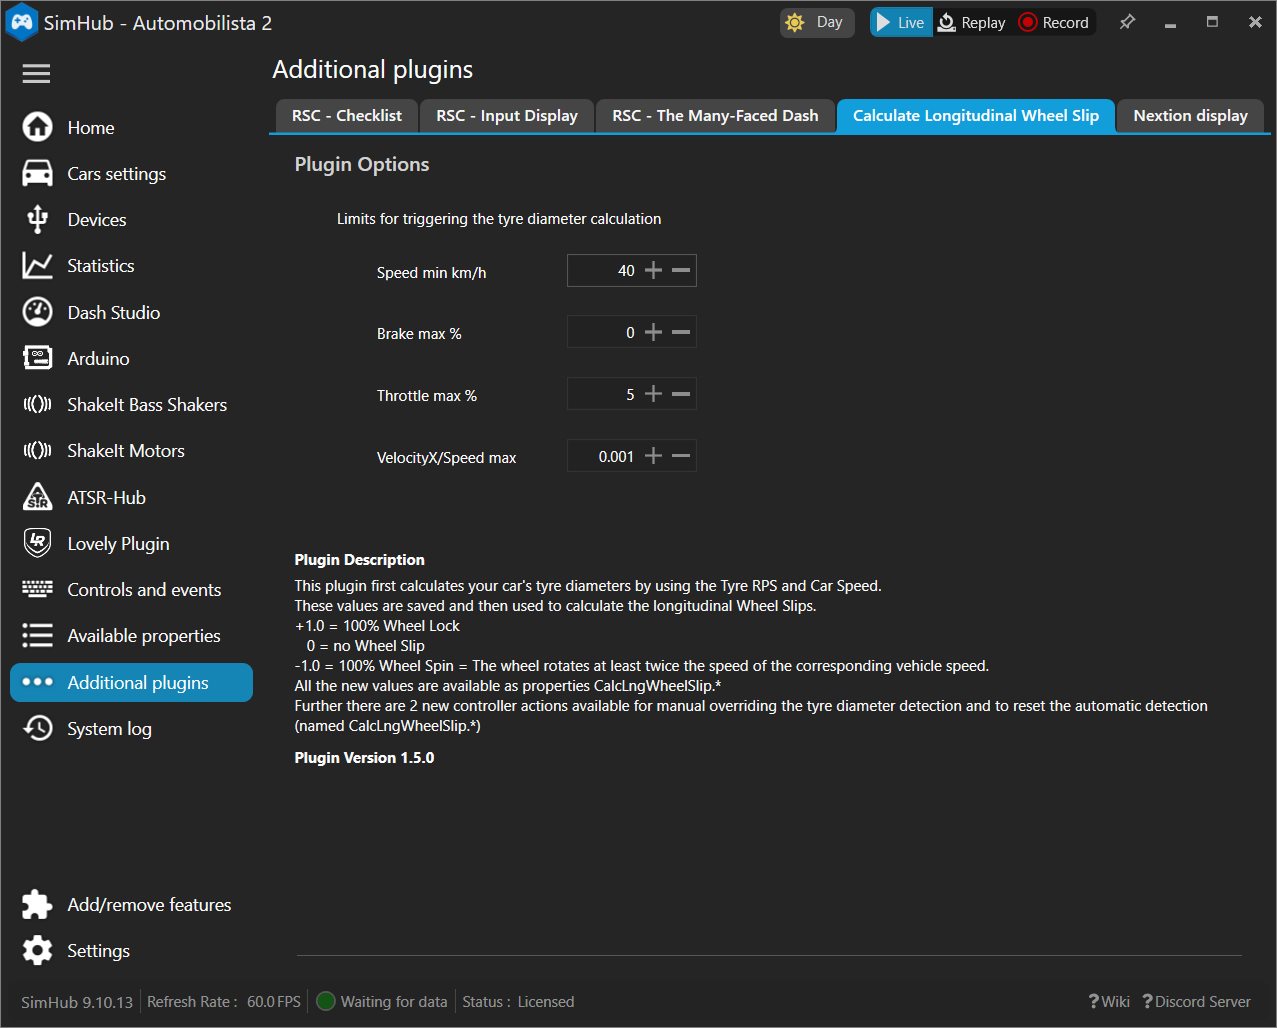Click the Brake max value field
The width and height of the screenshot is (1277, 1028).
click(604, 332)
